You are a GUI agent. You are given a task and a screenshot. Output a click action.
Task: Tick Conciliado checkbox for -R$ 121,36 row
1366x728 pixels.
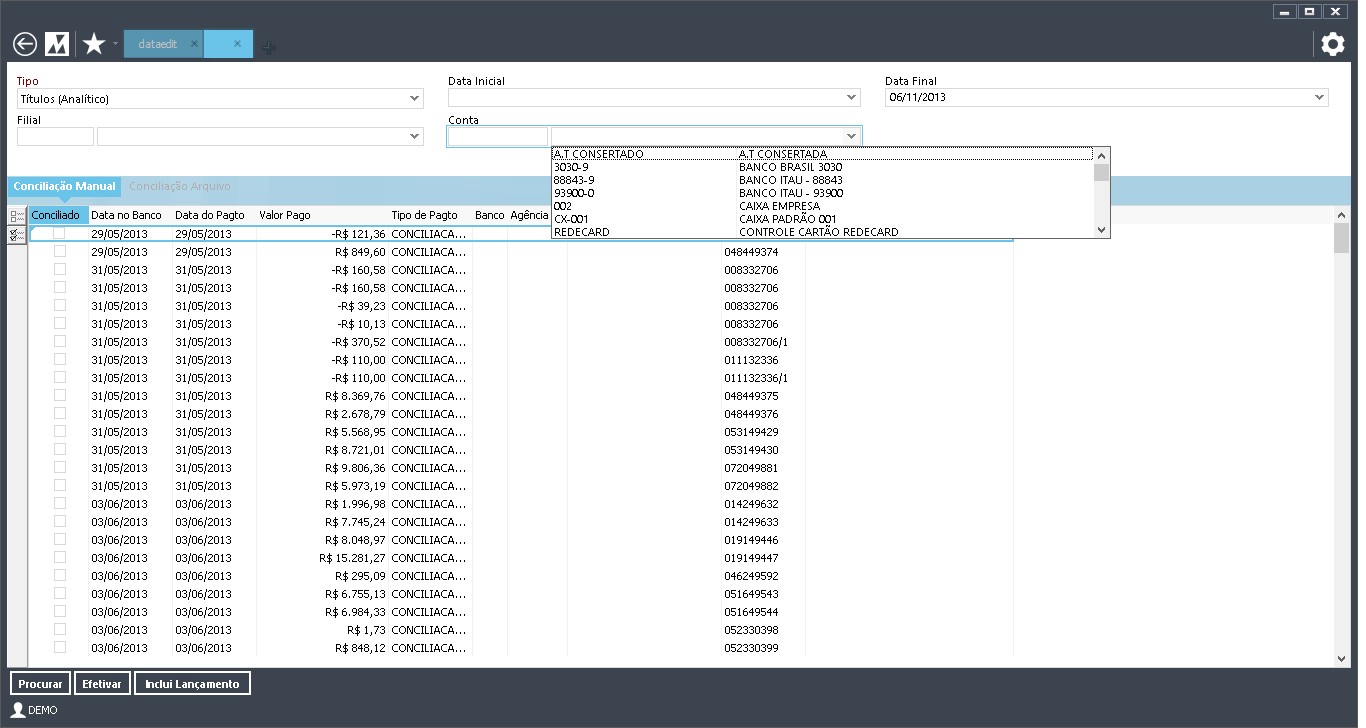(x=60, y=234)
